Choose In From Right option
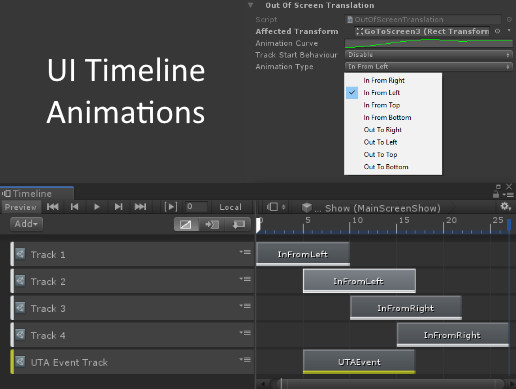Image resolution: width=516 pixels, height=389 pixels. pos(384,80)
